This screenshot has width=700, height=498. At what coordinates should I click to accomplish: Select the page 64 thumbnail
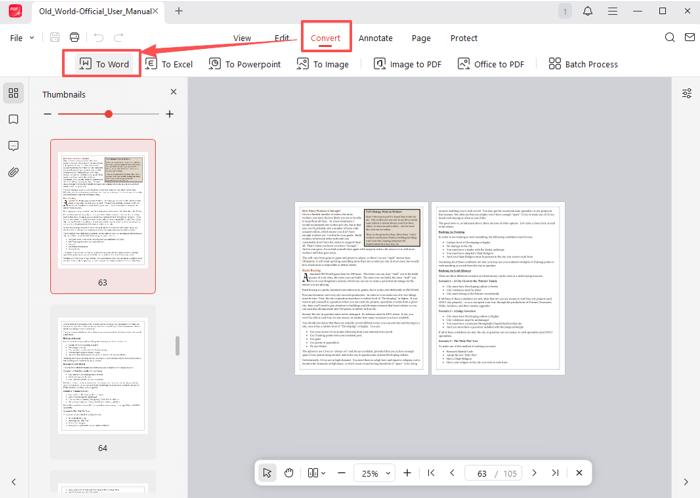click(x=103, y=382)
